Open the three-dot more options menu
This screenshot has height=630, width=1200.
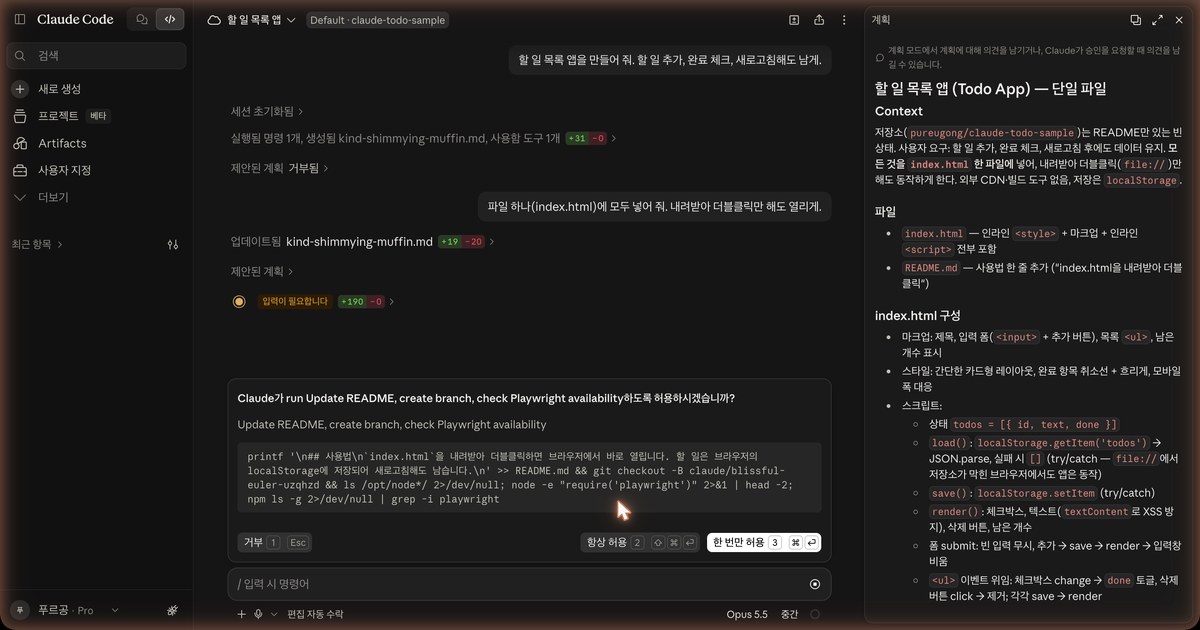(845, 19)
